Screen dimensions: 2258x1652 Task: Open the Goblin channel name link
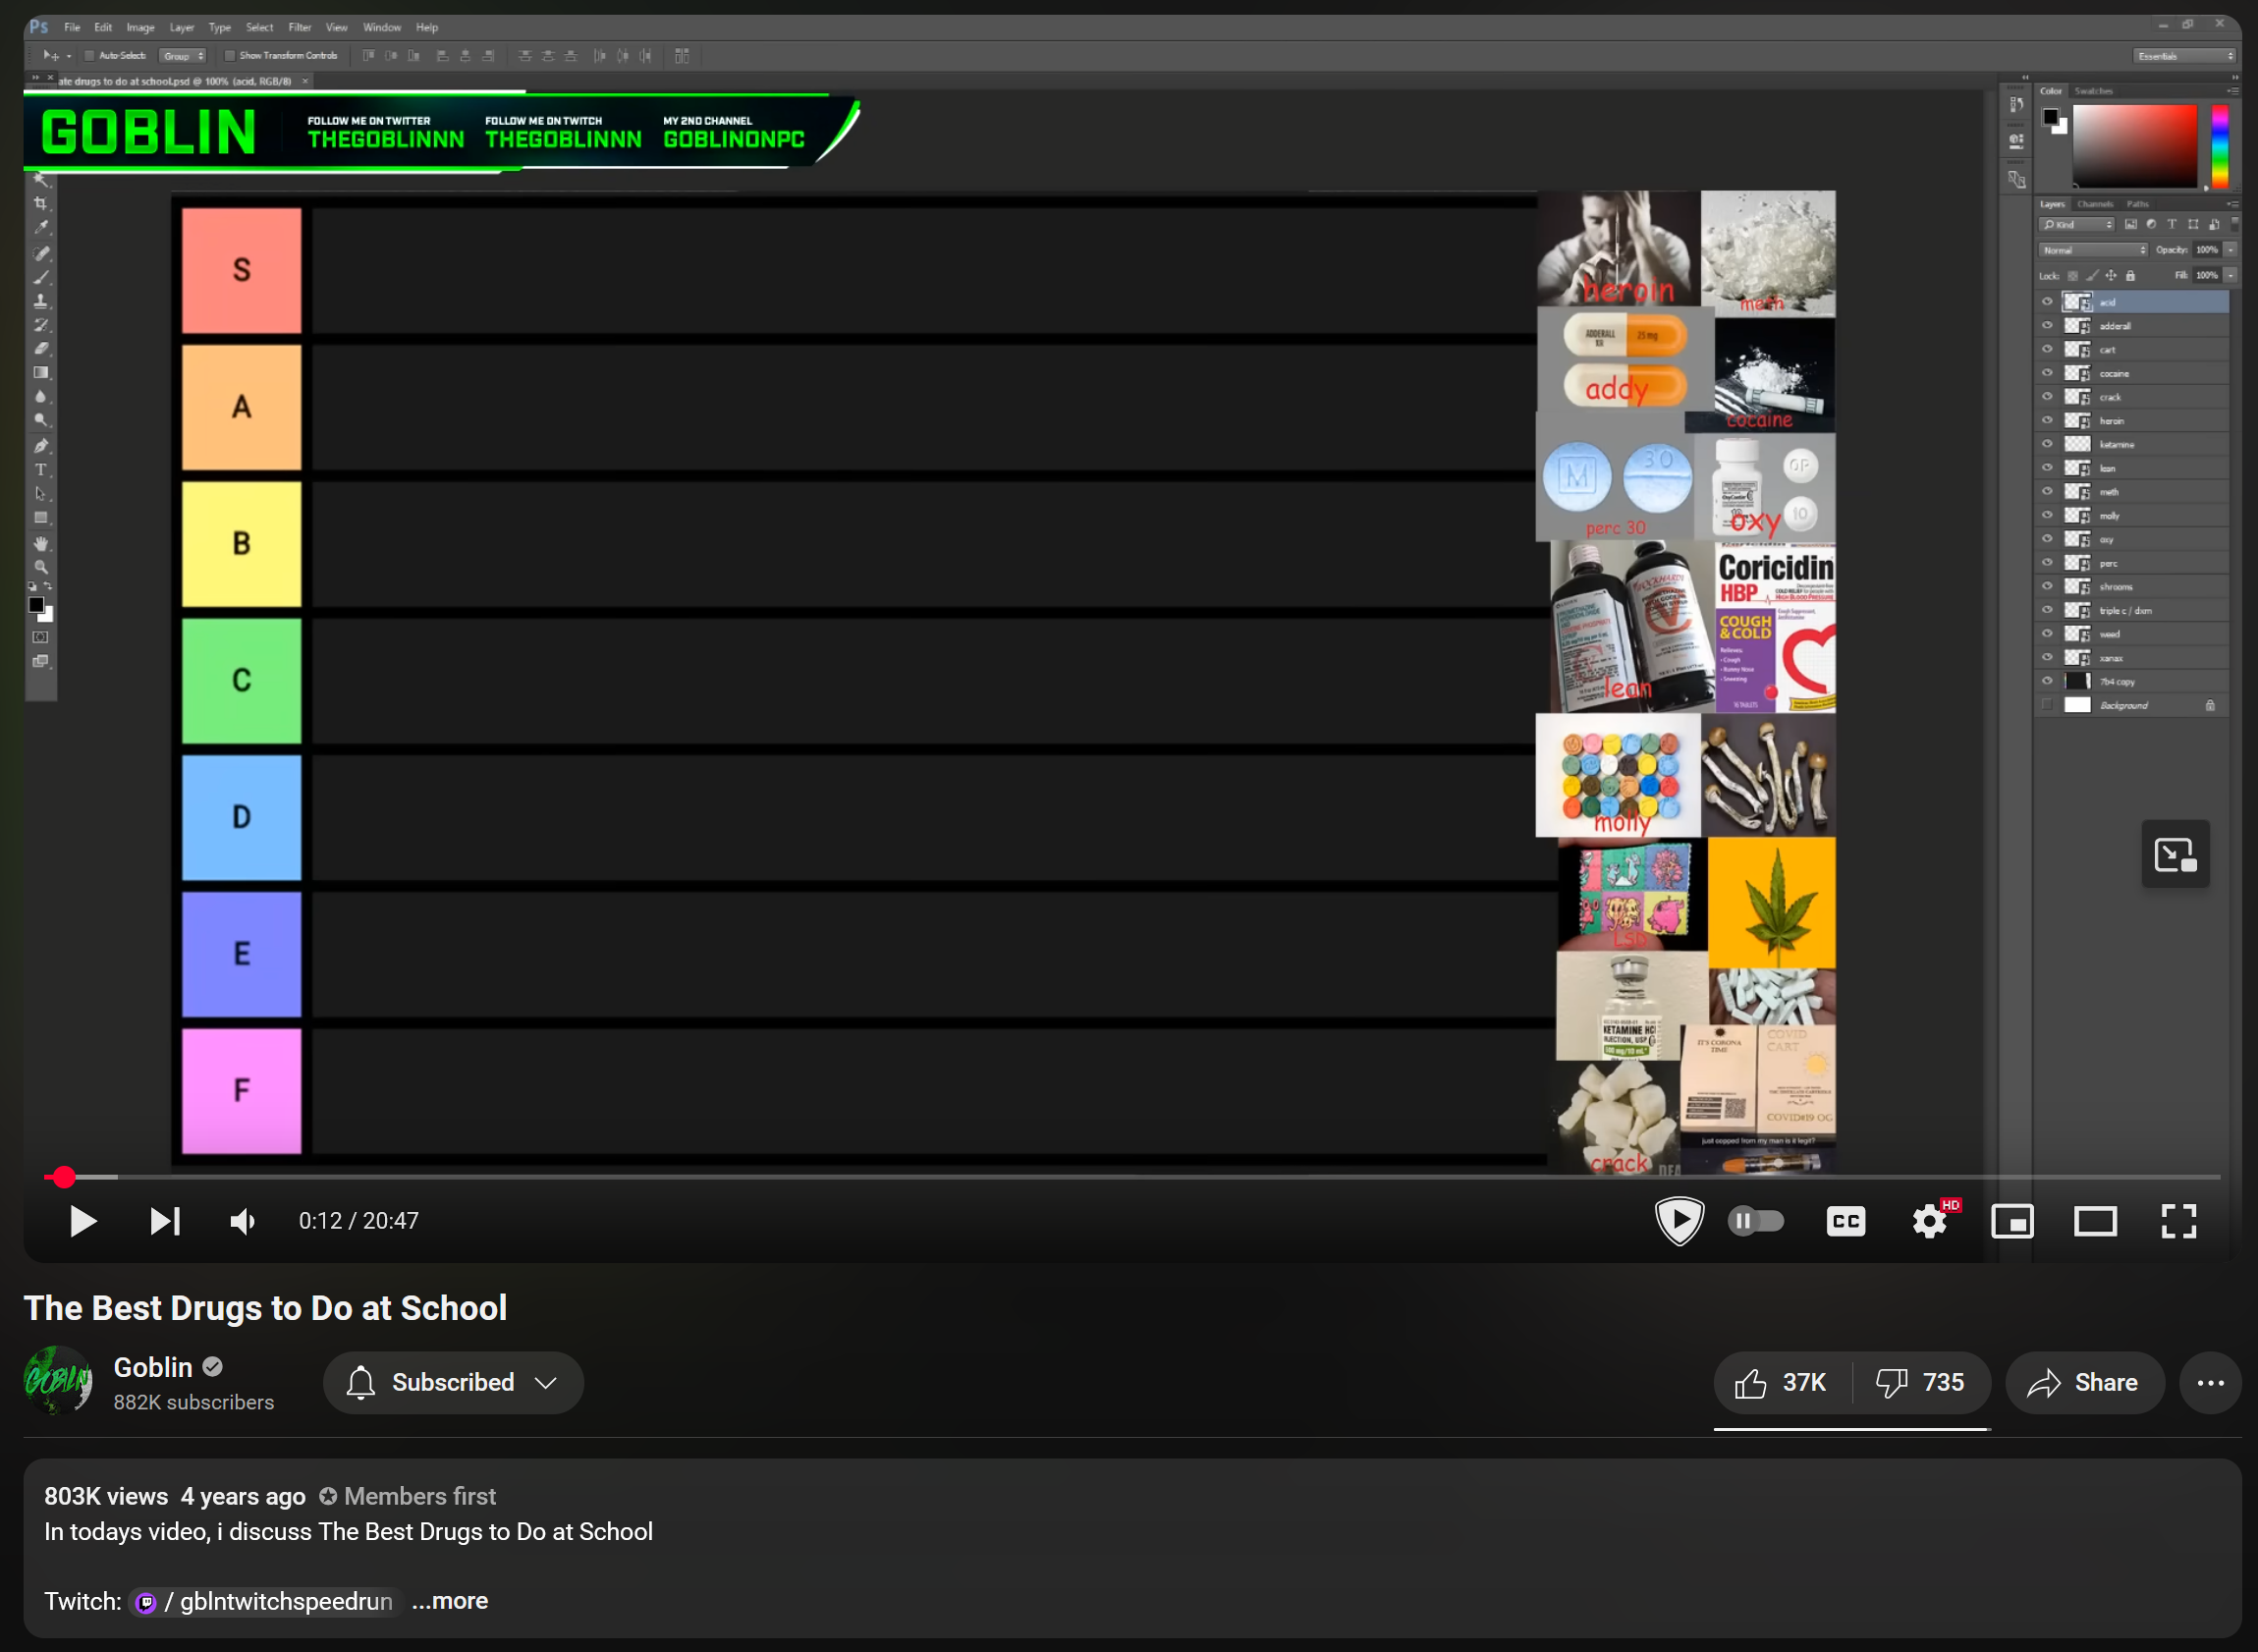point(152,1367)
